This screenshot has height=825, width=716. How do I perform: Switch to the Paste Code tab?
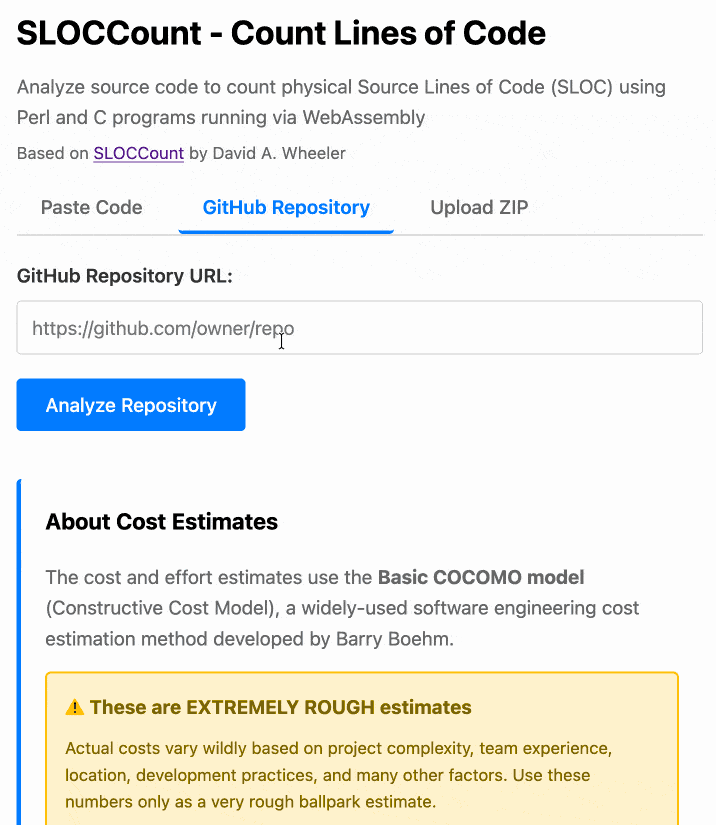tap(91, 207)
